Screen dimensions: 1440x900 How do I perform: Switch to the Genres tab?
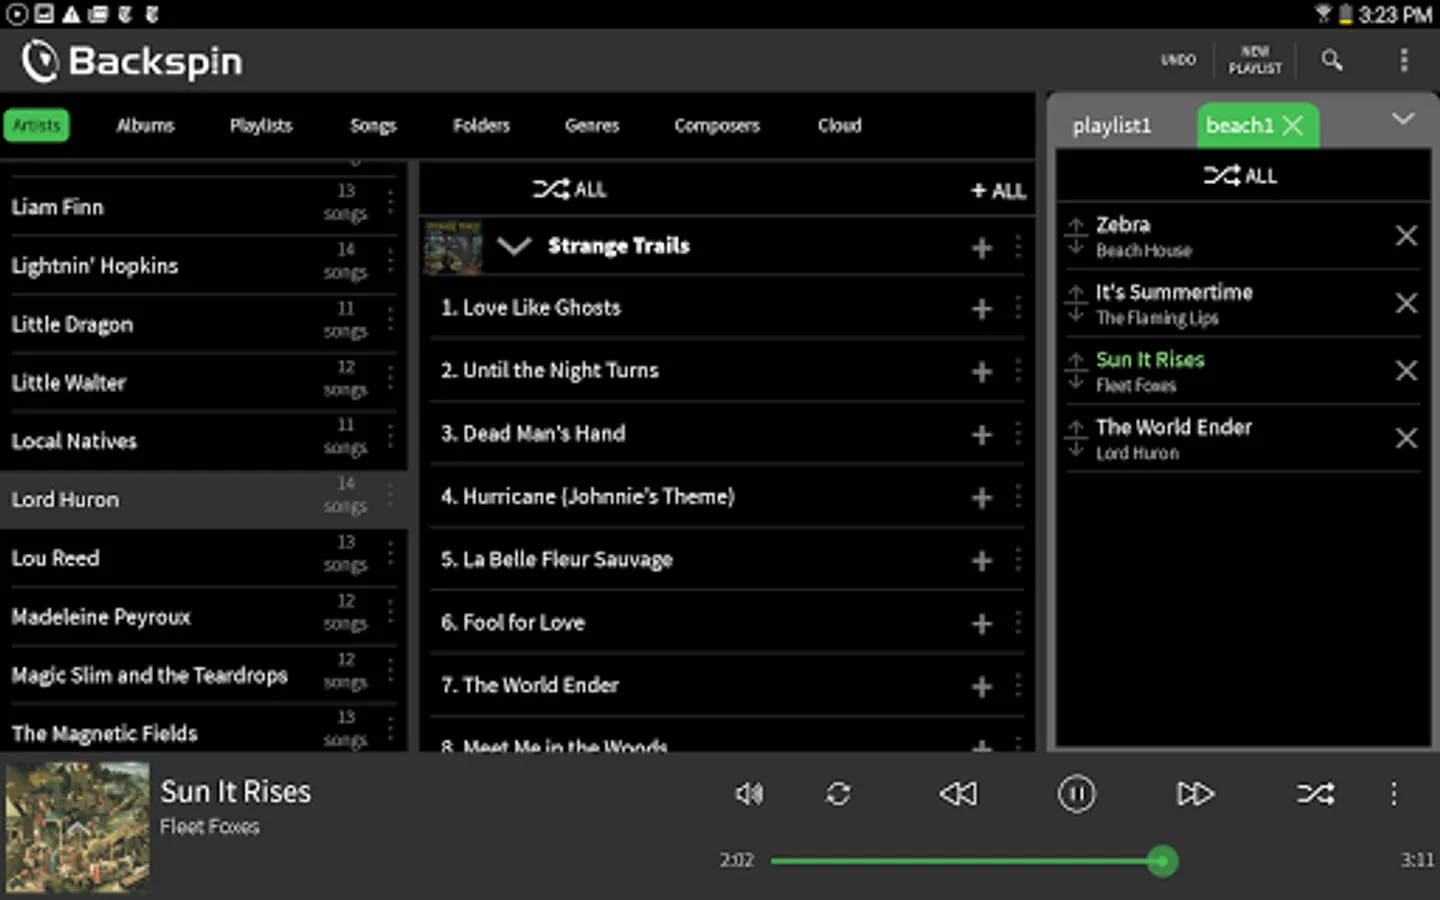point(592,125)
